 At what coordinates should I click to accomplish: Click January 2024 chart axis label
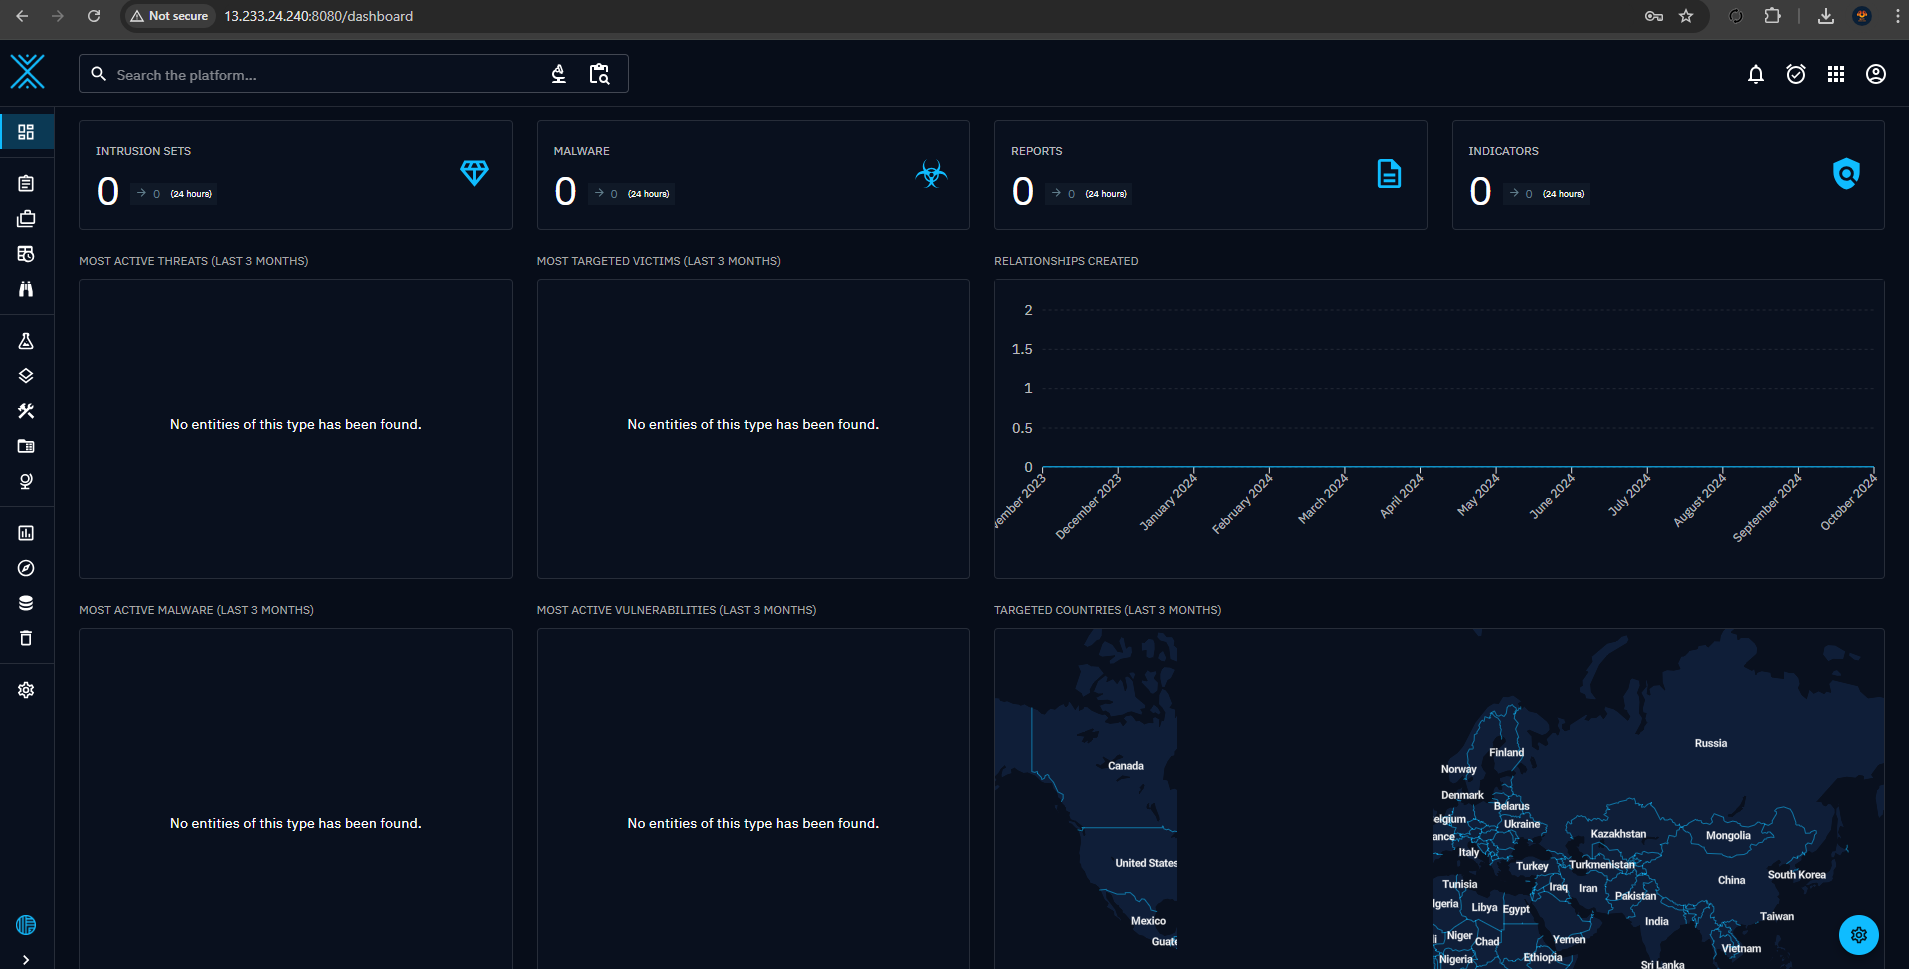click(x=1168, y=502)
